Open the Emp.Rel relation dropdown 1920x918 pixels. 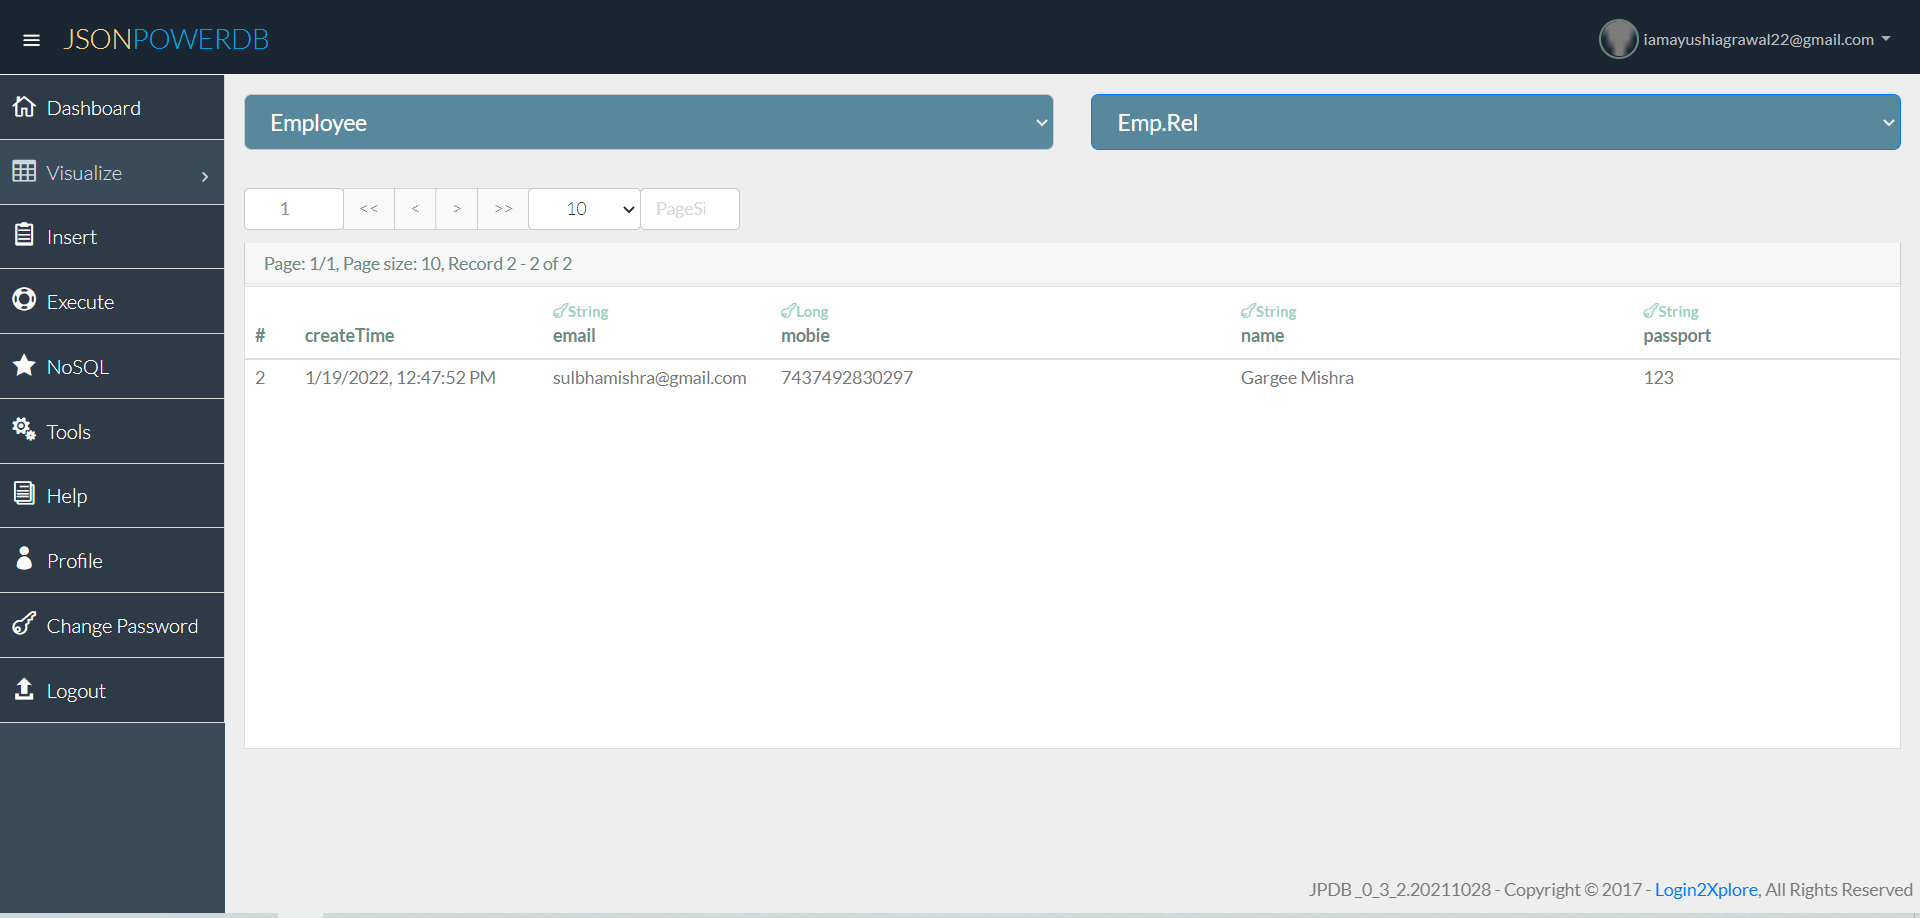(x=1494, y=122)
